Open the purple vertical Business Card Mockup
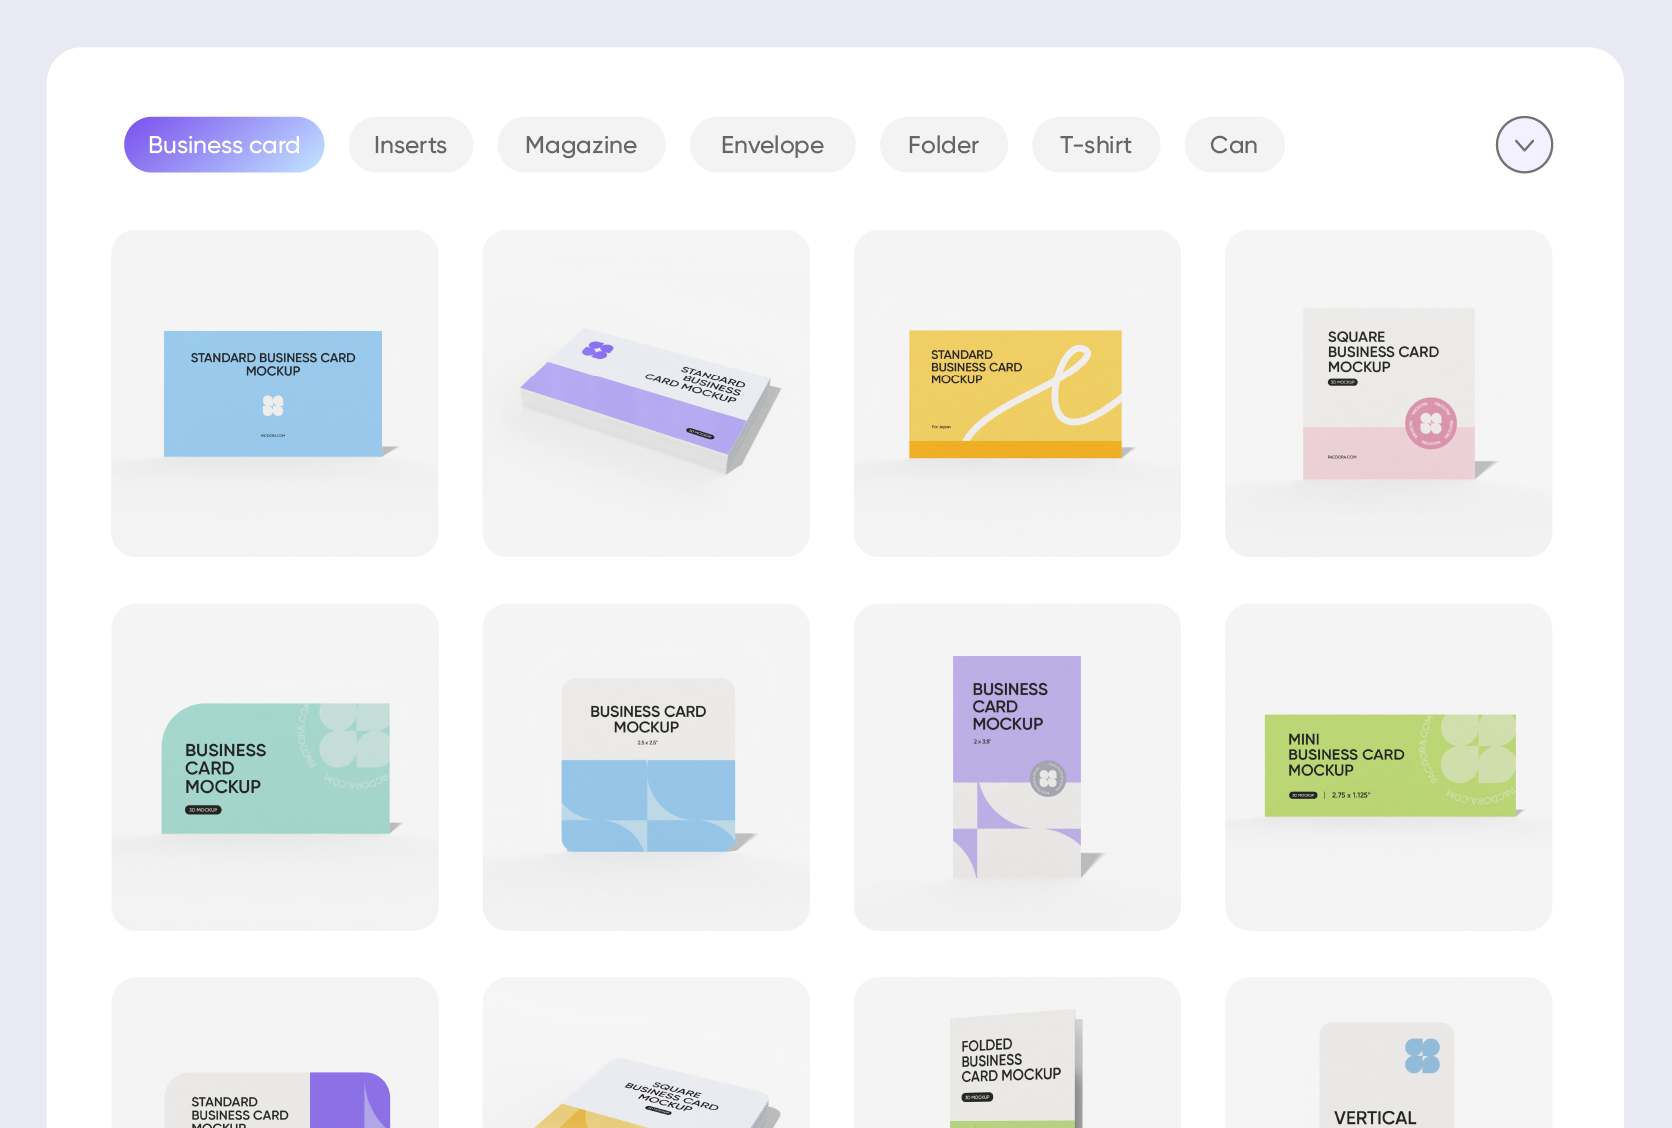Screen dimensions: 1672x1128 click(1017, 766)
